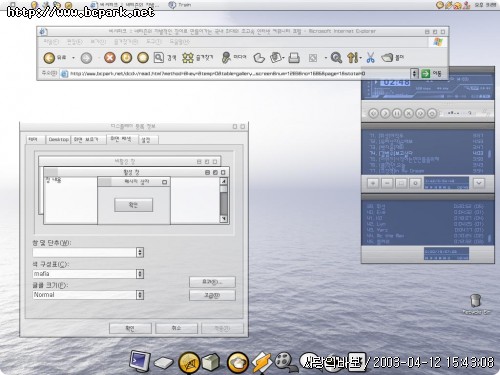
Task: Click the OK button at dialog bottom
Action: [130, 328]
